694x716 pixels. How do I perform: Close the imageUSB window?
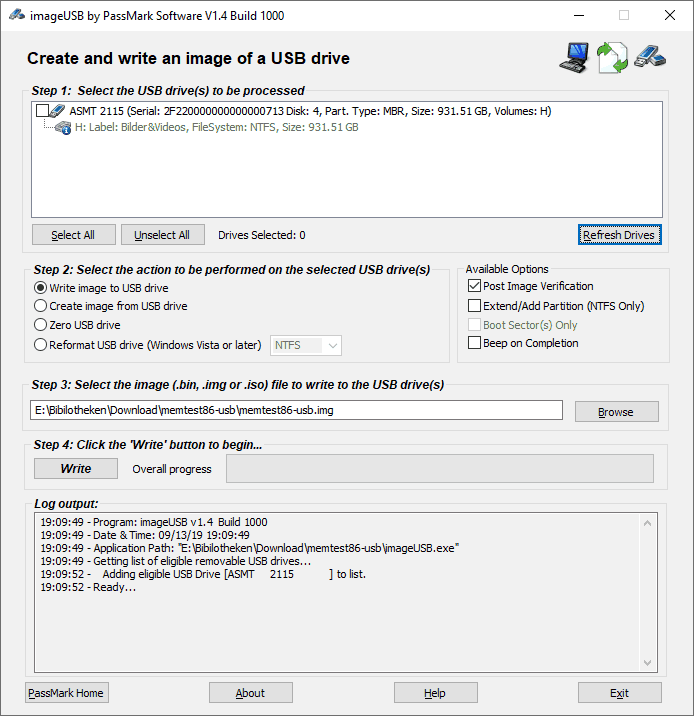(x=670, y=15)
